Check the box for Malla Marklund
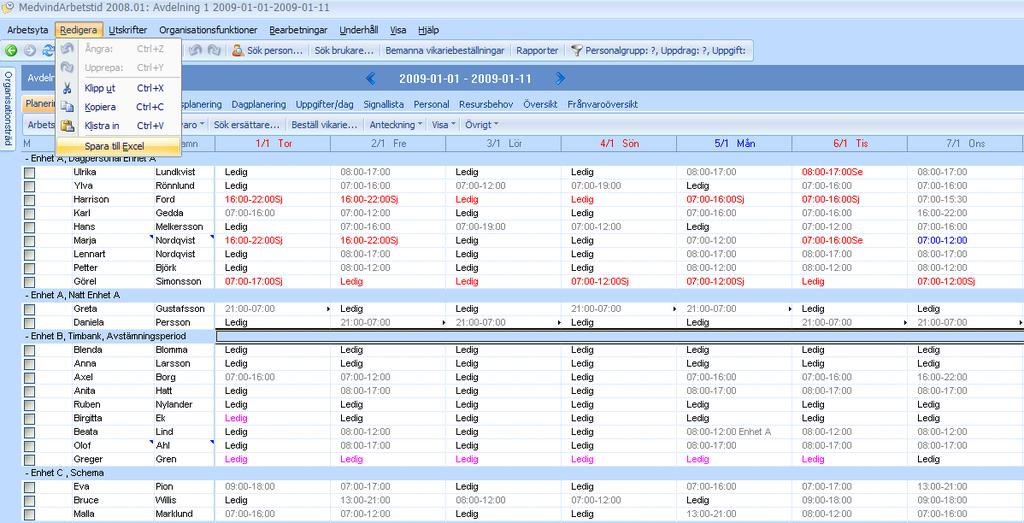The width and height of the screenshot is (1024, 523). pos(29,515)
